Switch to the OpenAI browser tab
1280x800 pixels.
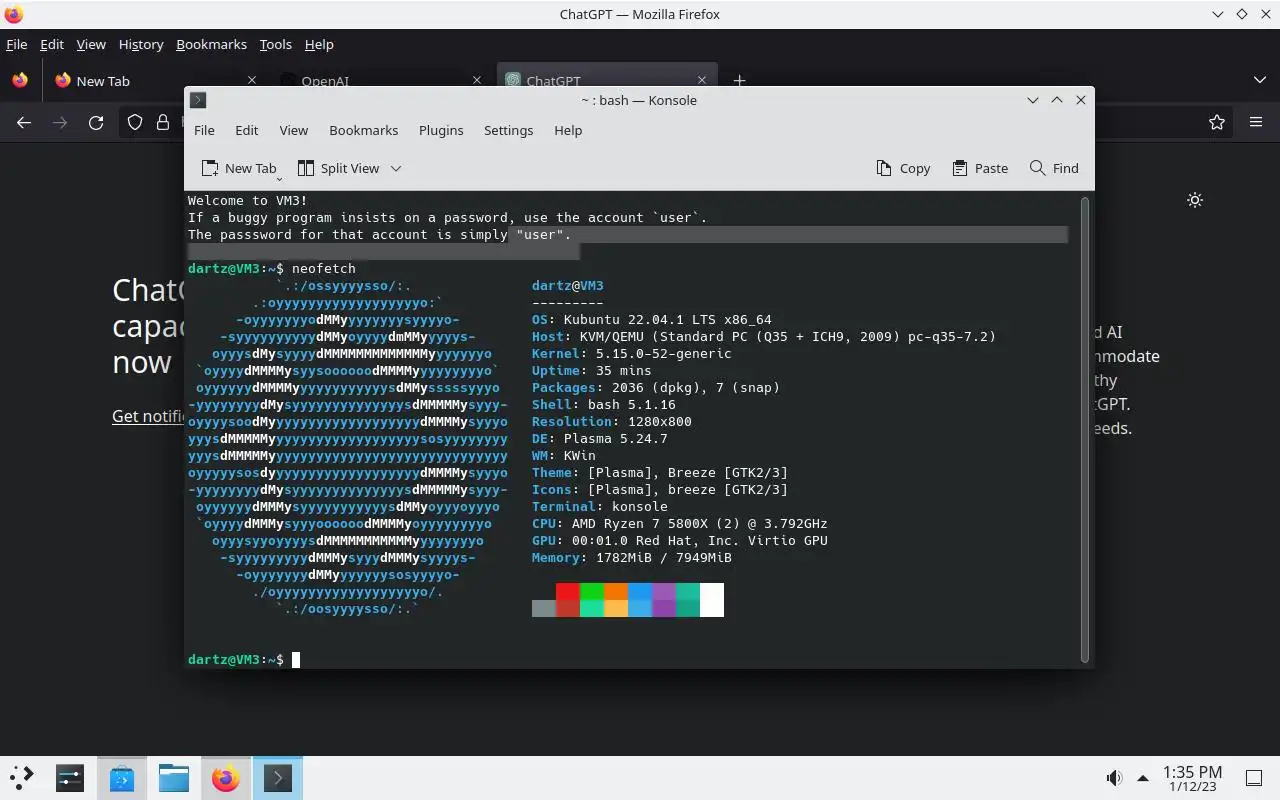pos(380,80)
